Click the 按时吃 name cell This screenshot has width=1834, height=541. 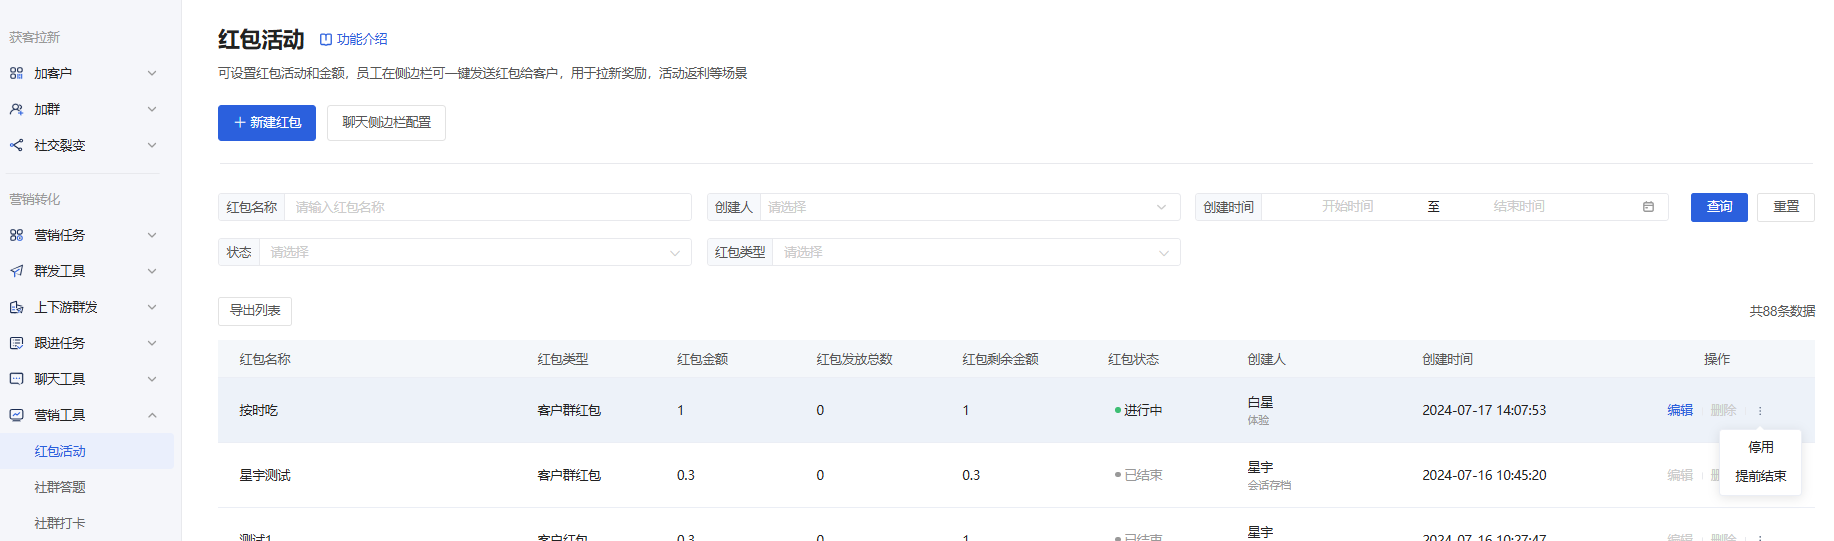258,410
